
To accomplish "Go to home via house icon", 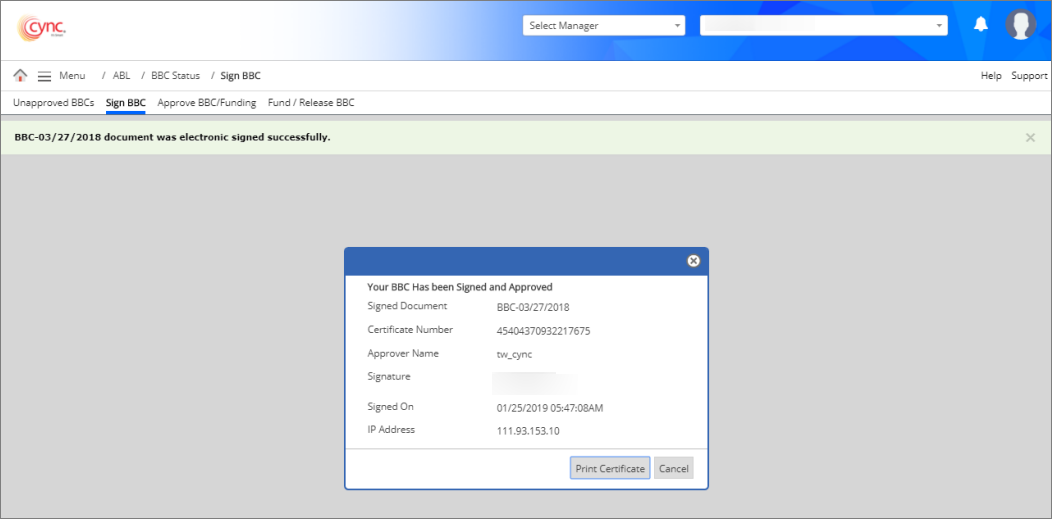I will point(20,76).
